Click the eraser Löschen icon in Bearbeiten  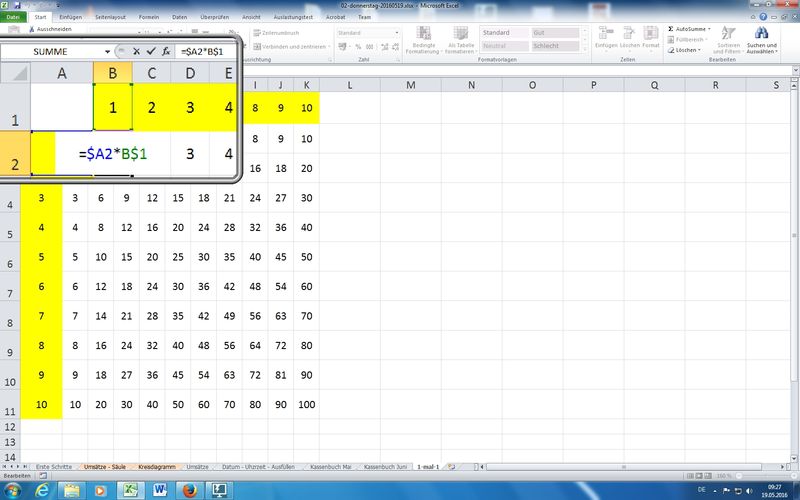[671, 51]
